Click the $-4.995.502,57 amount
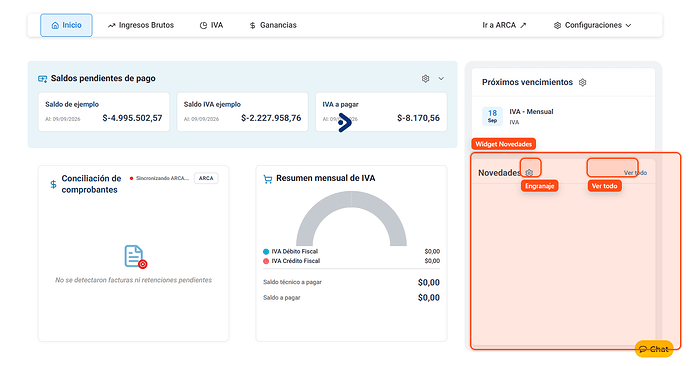The image size is (690, 366). pos(132,118)
